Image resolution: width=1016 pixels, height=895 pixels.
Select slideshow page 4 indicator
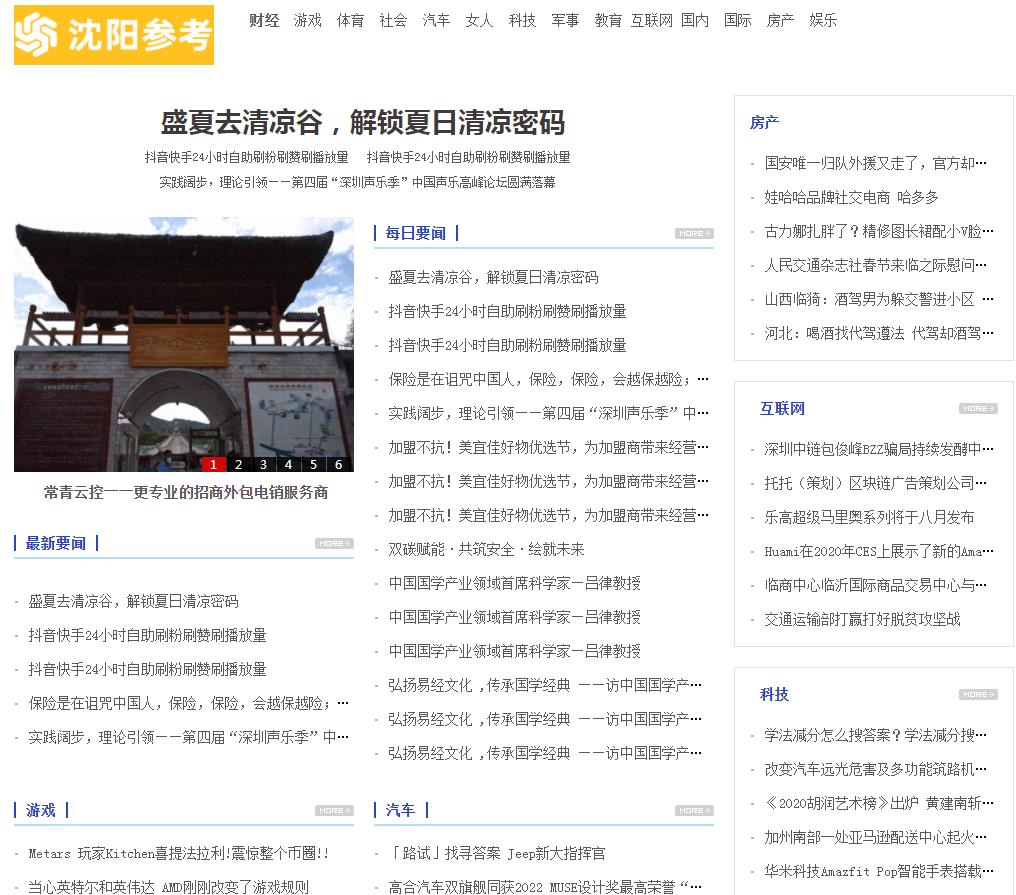click(288, 464)
